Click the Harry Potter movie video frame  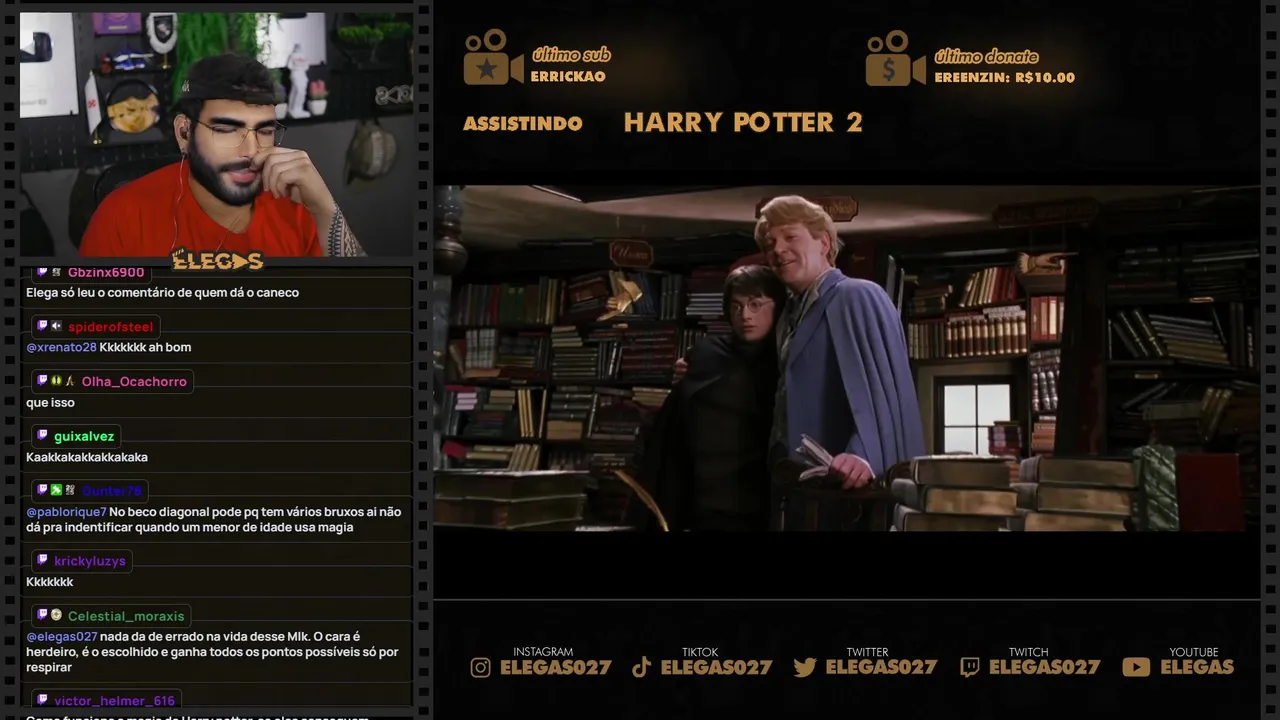point(846,358)
